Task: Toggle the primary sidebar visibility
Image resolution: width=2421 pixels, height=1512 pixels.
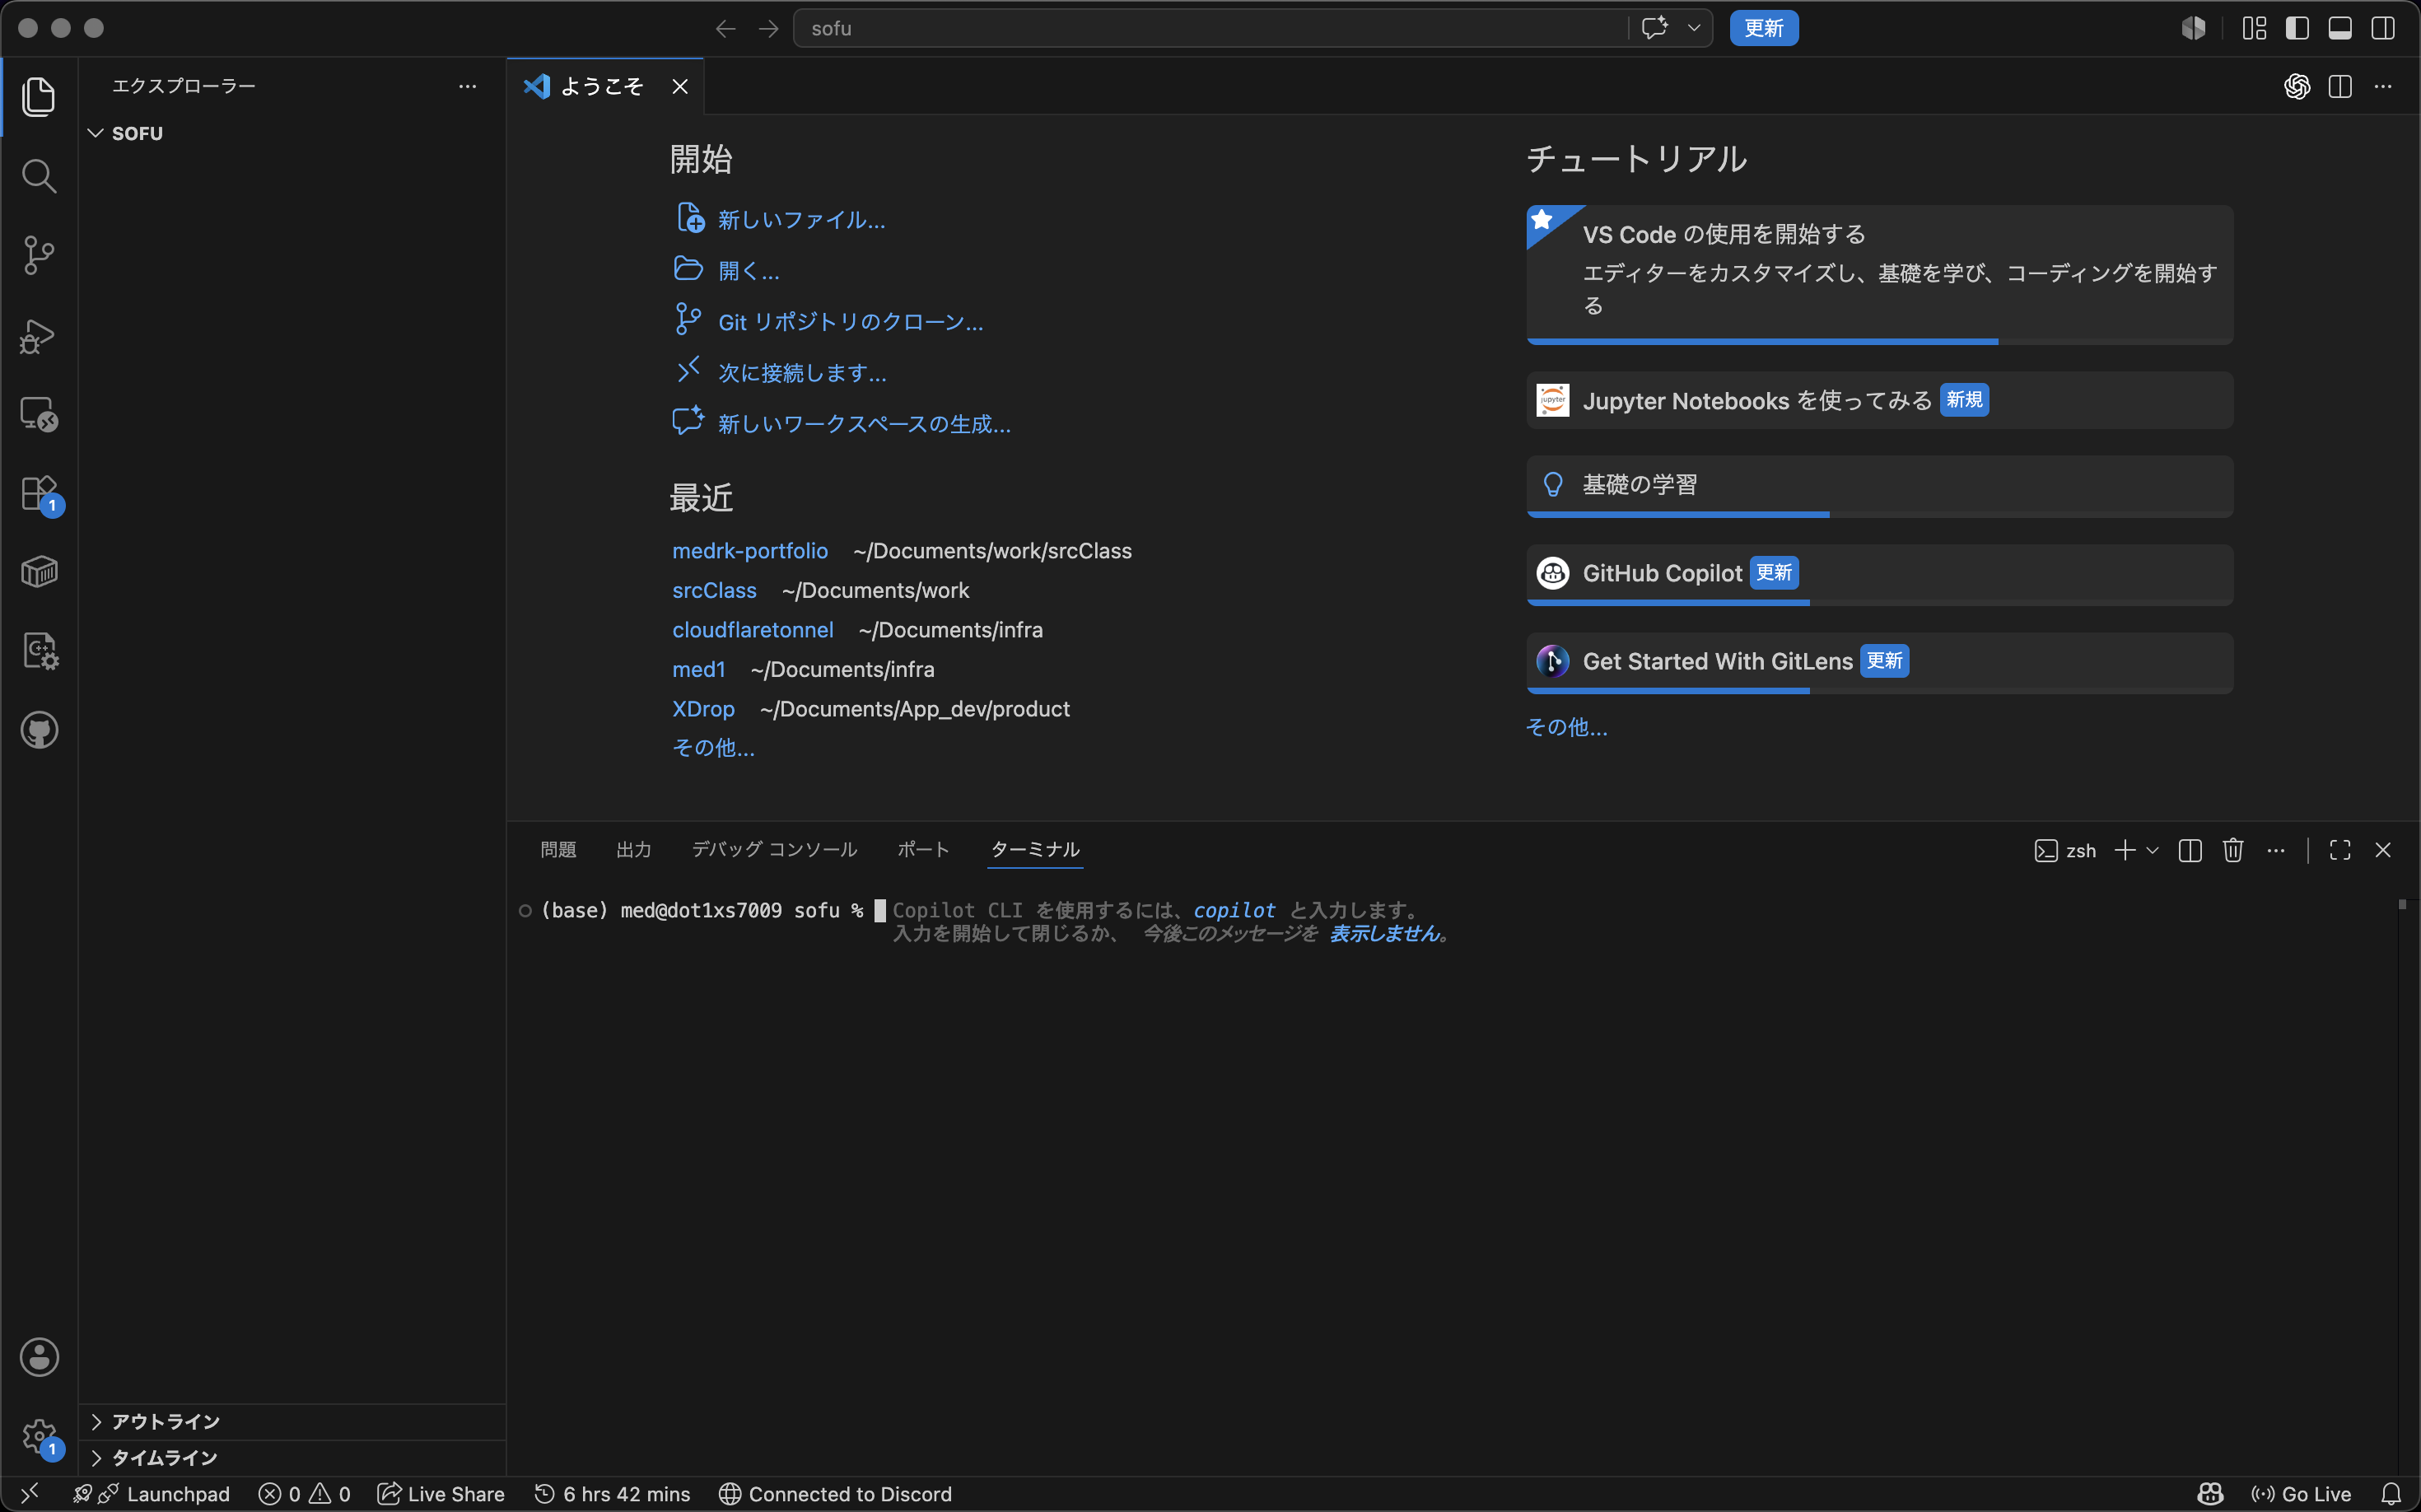Action: (x=2297, y=28)
